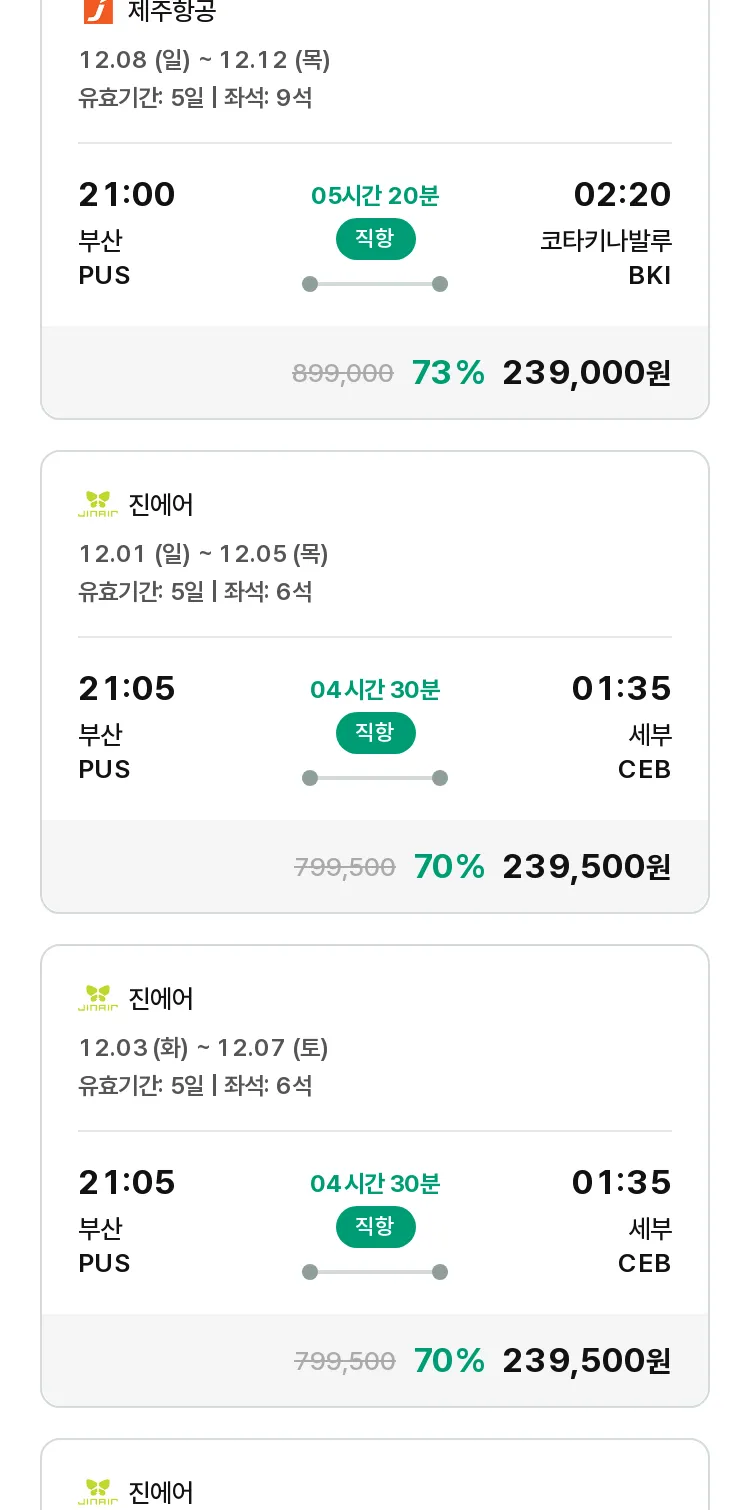
Task: Tap the Jin Air logo on bottom card
Action: [x=98, y=1492]
